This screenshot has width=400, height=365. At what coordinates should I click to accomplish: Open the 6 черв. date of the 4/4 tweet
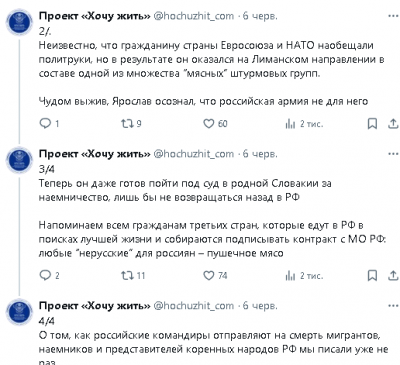(260, 306)
